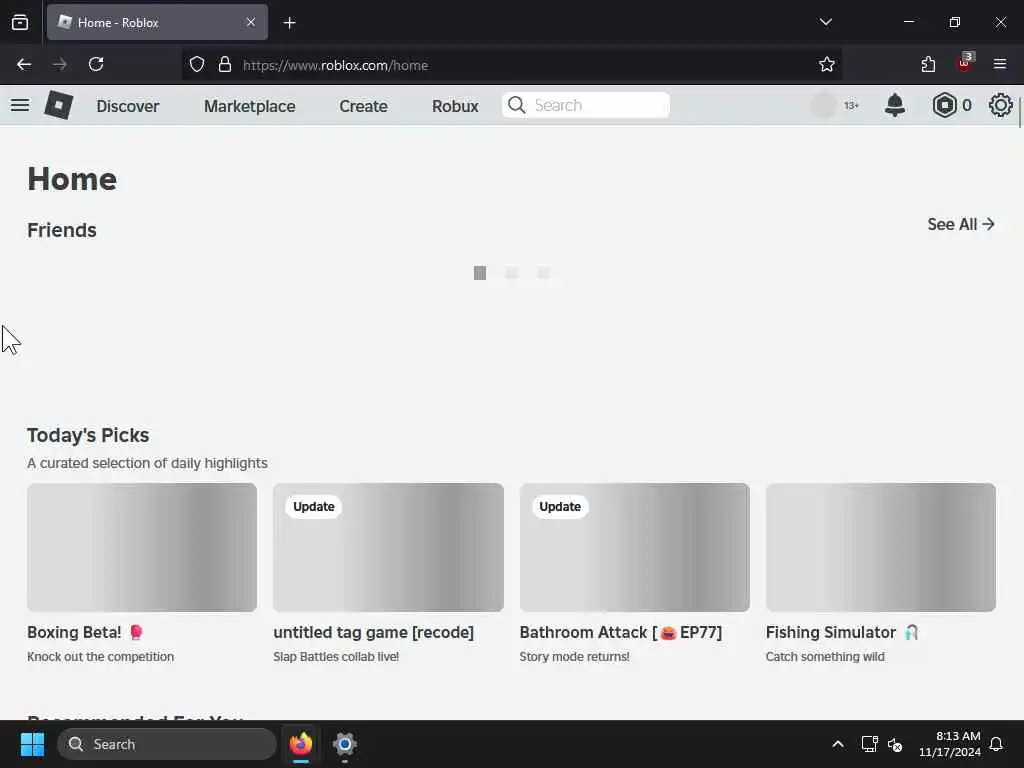This screenshot has width=1024, height=768.
Task: Click the Bathroom Attack thumbnail
Action: pyautogui.click(x=634, y=547)
